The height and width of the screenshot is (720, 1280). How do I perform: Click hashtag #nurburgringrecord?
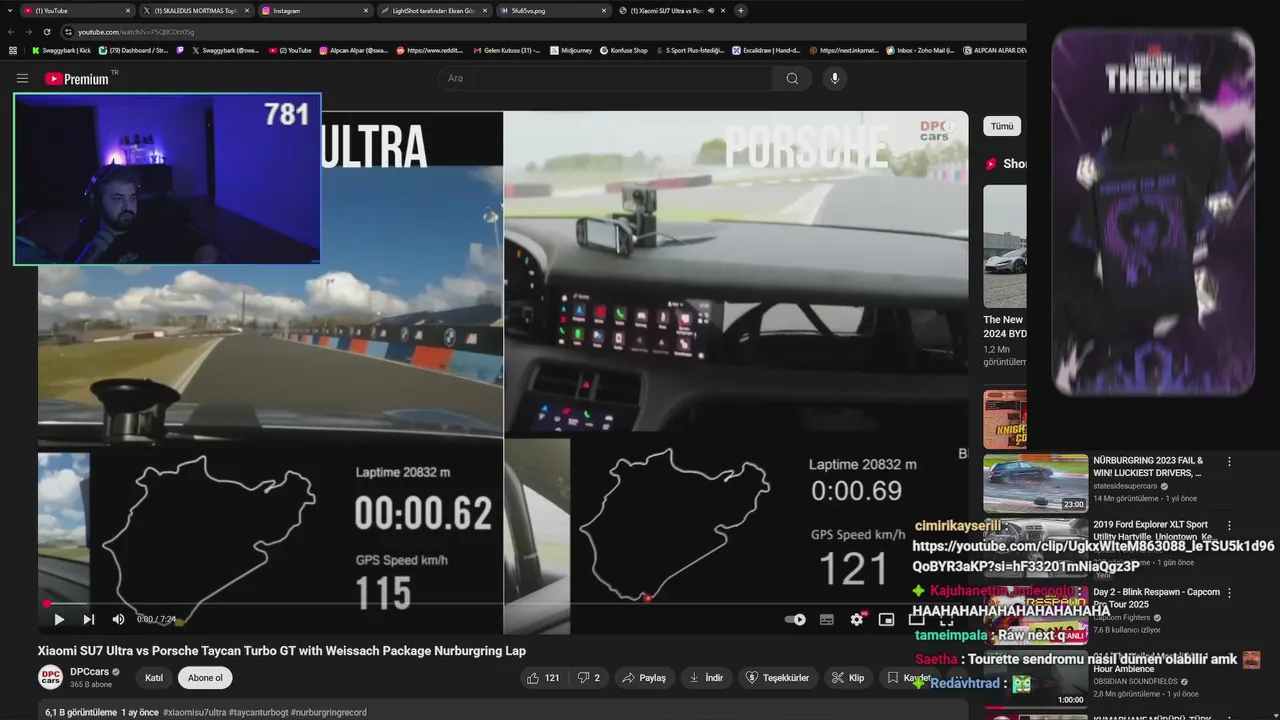click(x=329, y=712)
